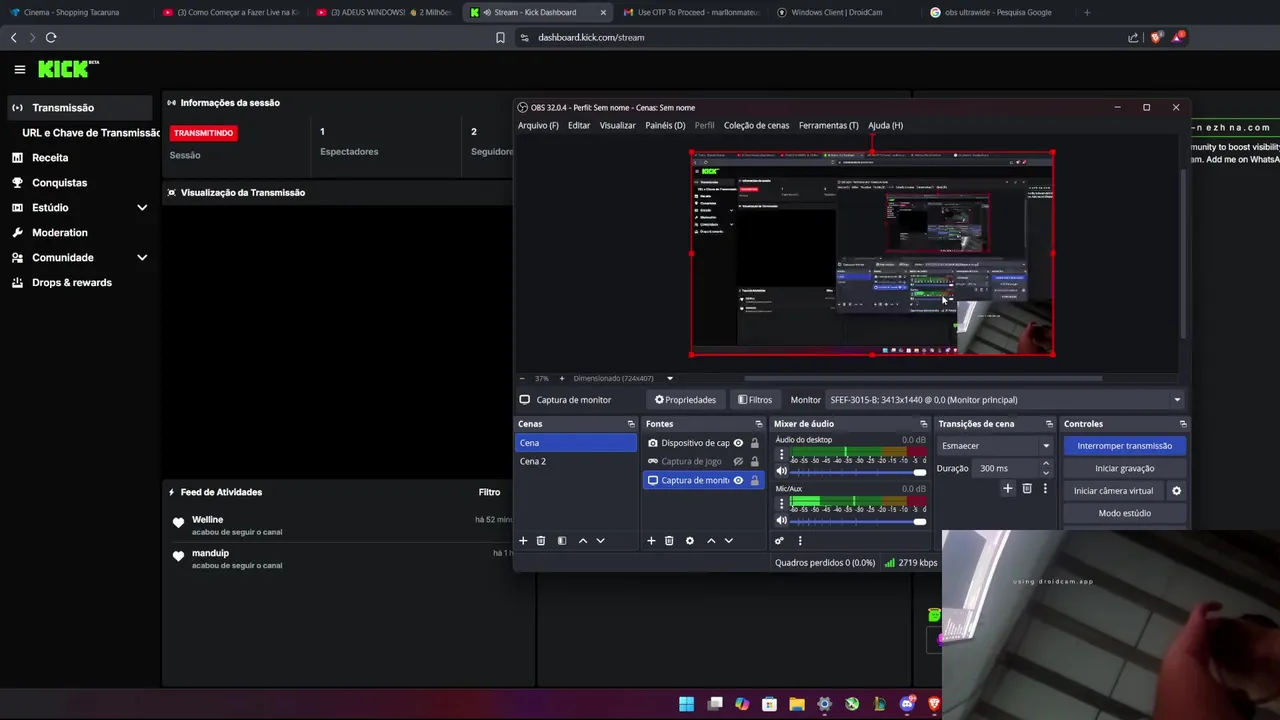Expand the Estúdio sidebar section
1280x720 pixels.
coord(142,208)
